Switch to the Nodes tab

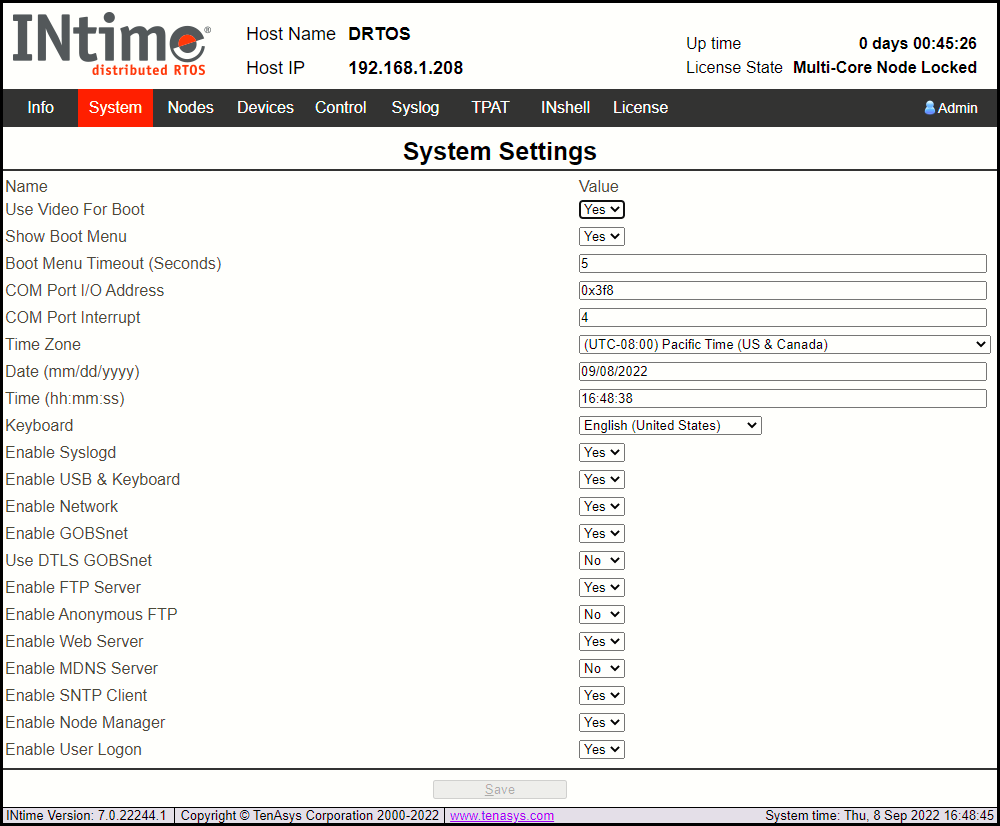(x=190, y=108)
